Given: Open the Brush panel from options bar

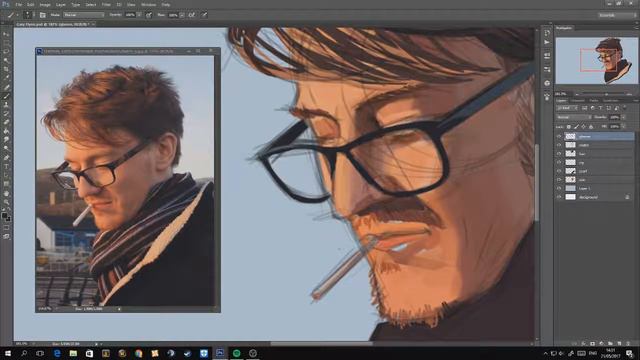Looking at the screenshot, I should tap(42, 15).
